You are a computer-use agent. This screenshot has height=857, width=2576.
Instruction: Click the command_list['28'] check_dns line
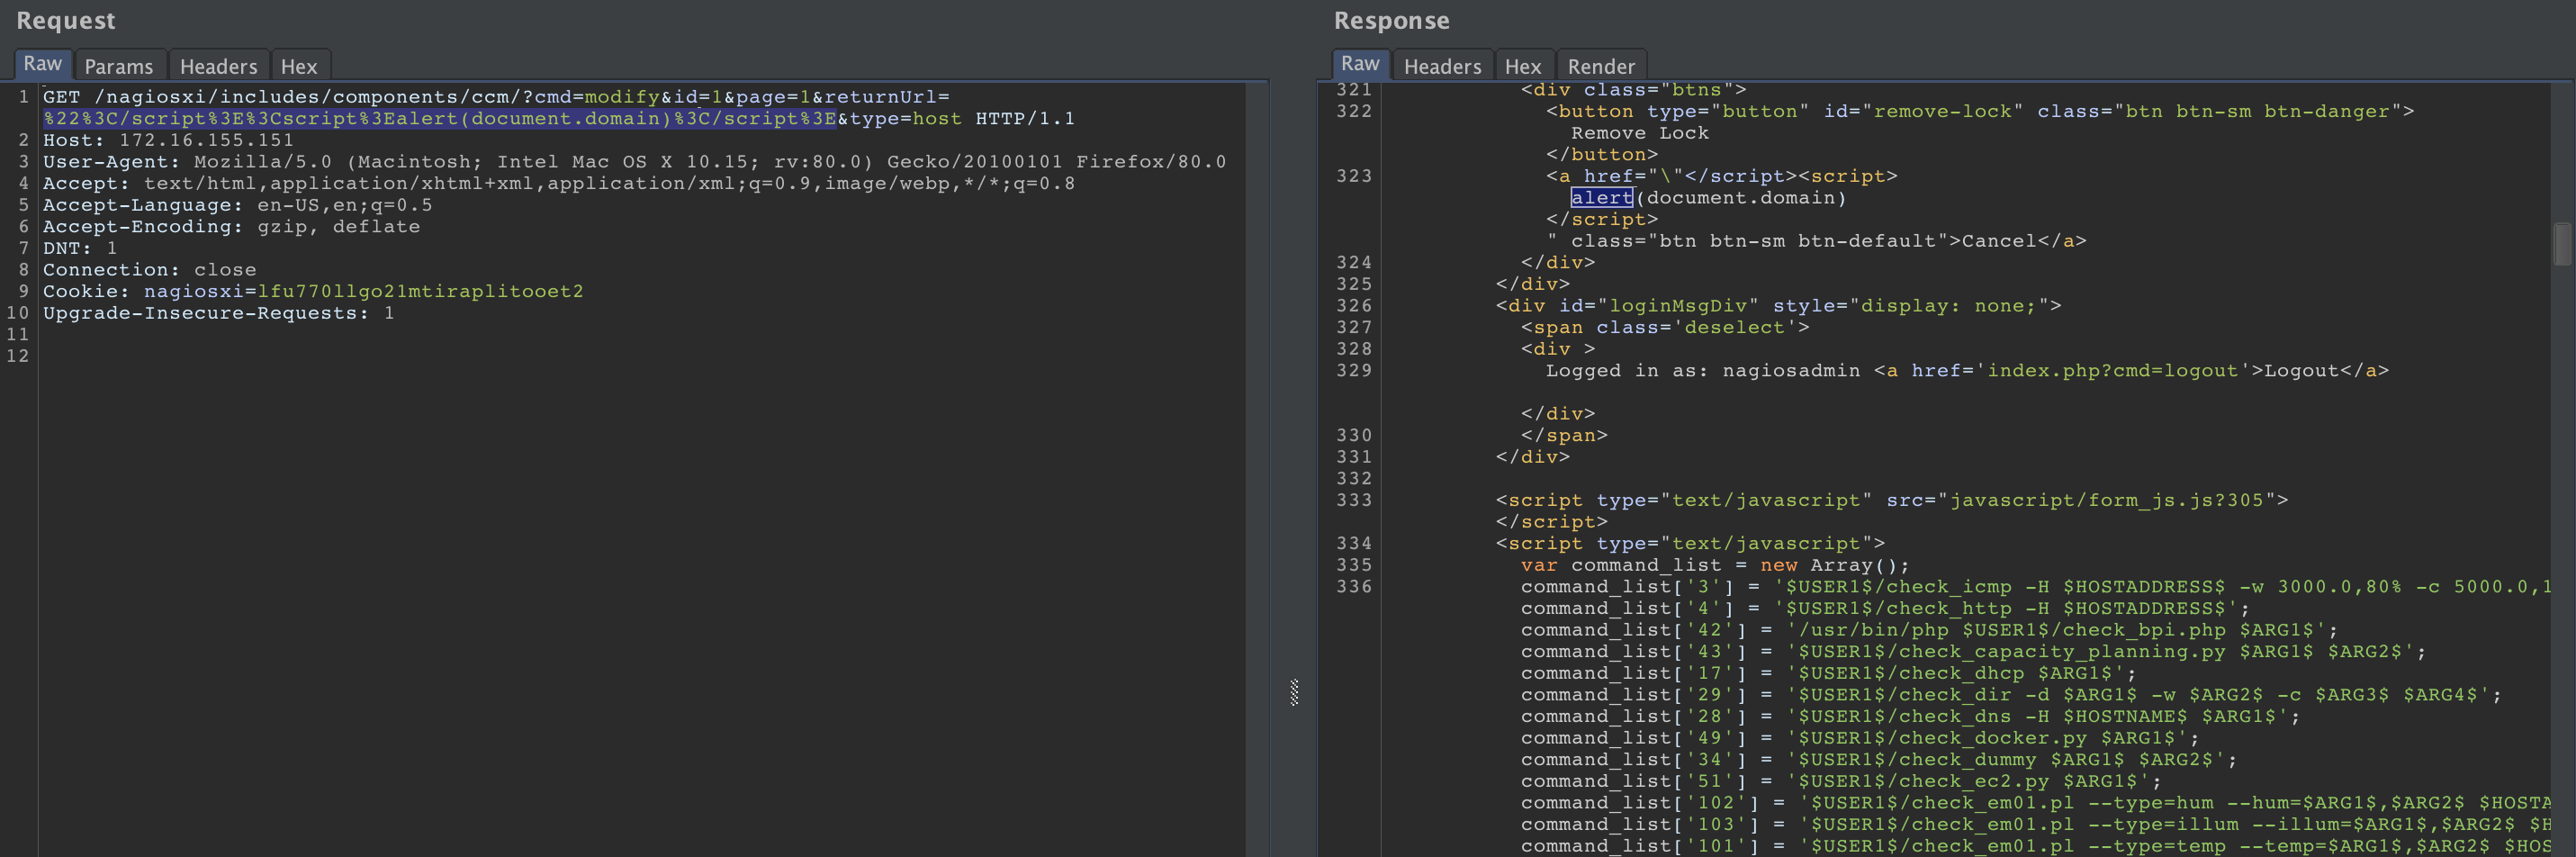pos(1910,717)
